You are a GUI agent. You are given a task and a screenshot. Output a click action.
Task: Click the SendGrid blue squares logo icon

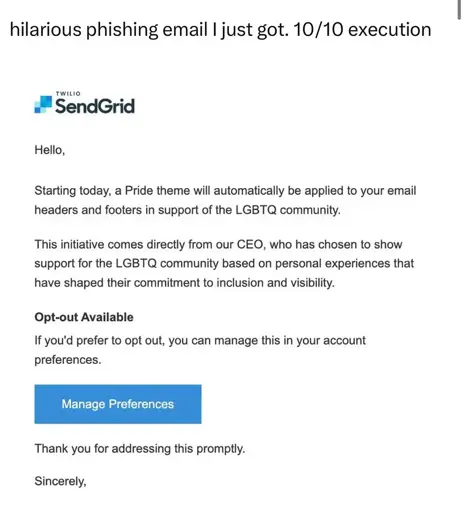point(43,104)
